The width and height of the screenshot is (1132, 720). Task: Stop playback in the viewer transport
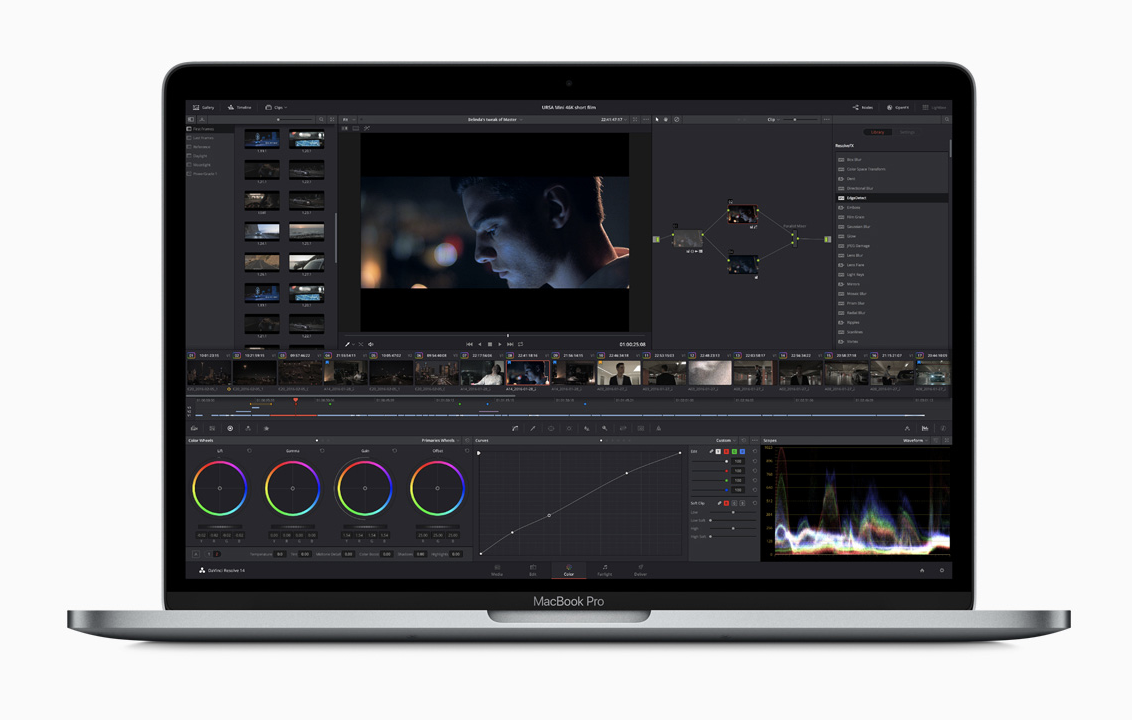coord(489,344)
